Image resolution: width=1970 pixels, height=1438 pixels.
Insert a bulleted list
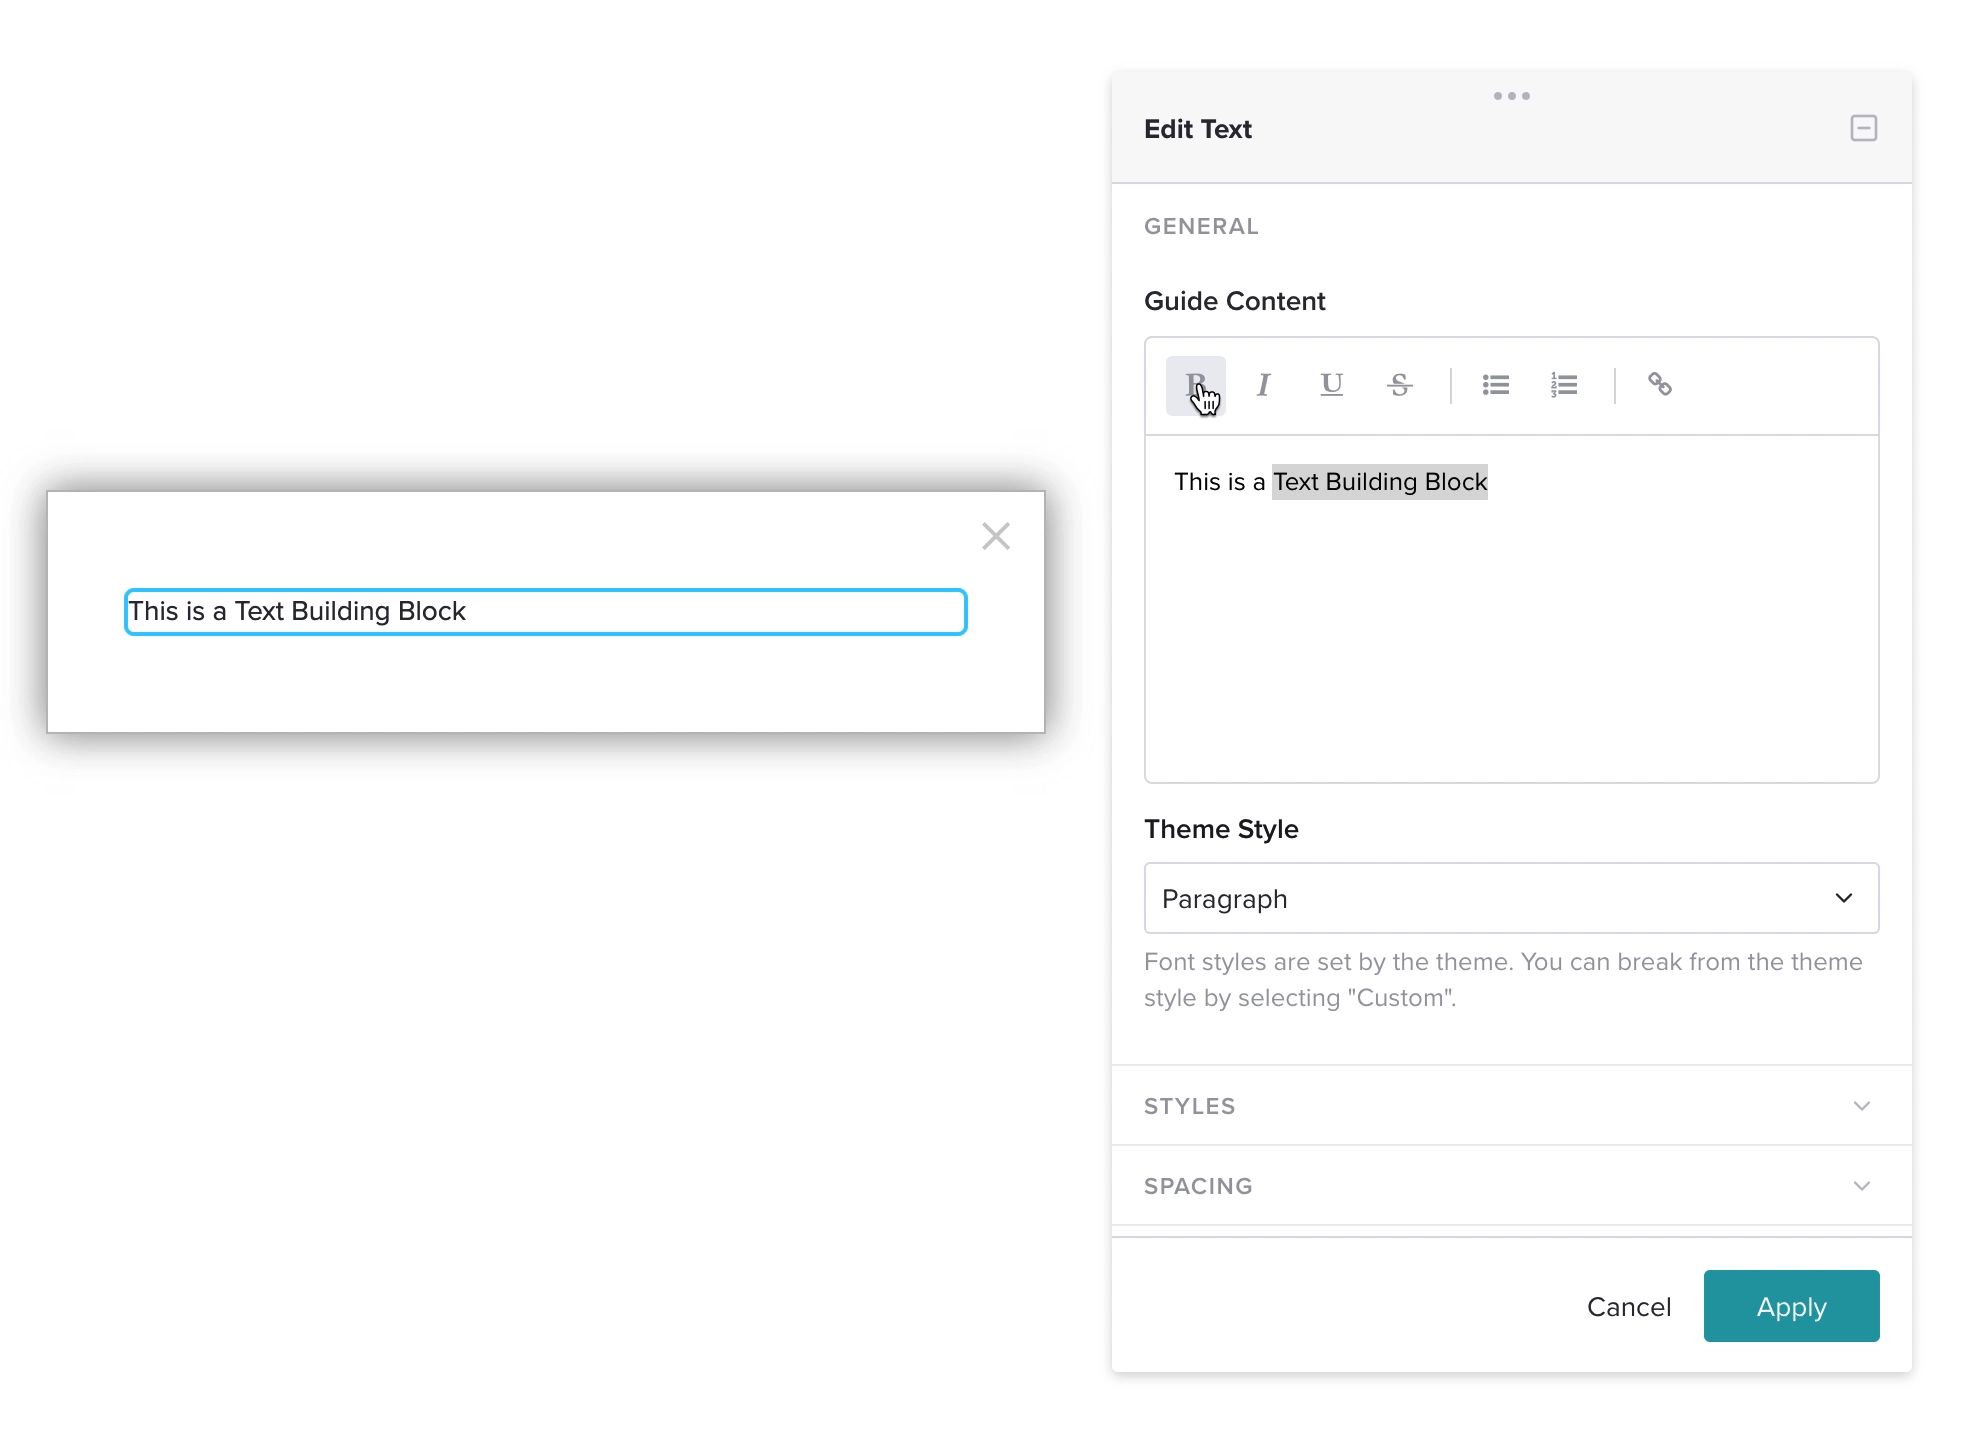(x=1495, y=385)
